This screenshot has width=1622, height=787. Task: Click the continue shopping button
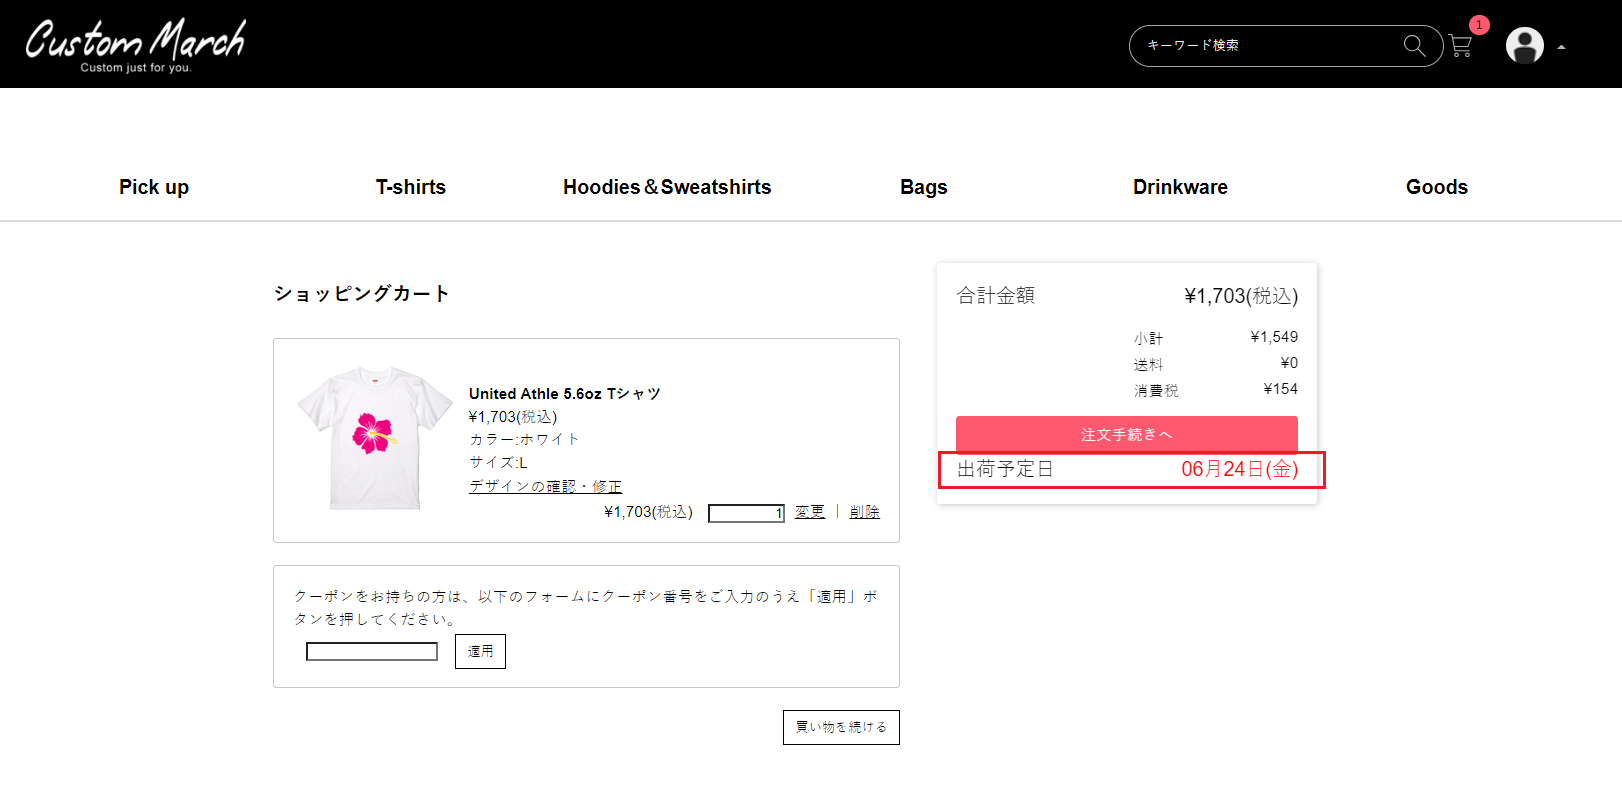(x=841, y=727)
